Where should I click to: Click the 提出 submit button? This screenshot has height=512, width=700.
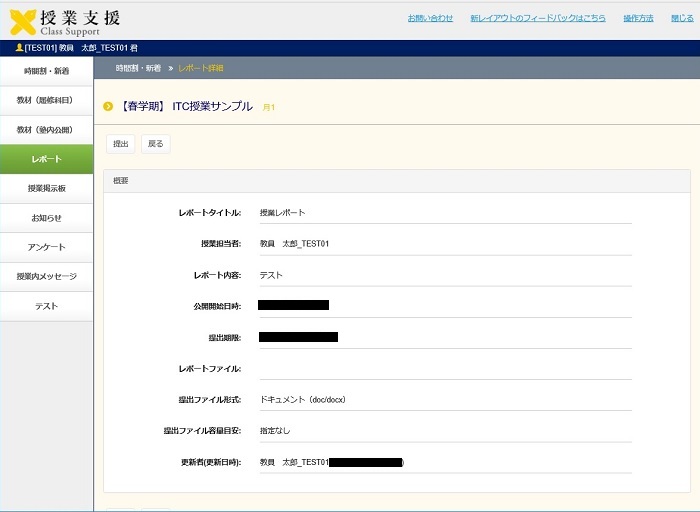pyautogui.click(x=120, y=144)
